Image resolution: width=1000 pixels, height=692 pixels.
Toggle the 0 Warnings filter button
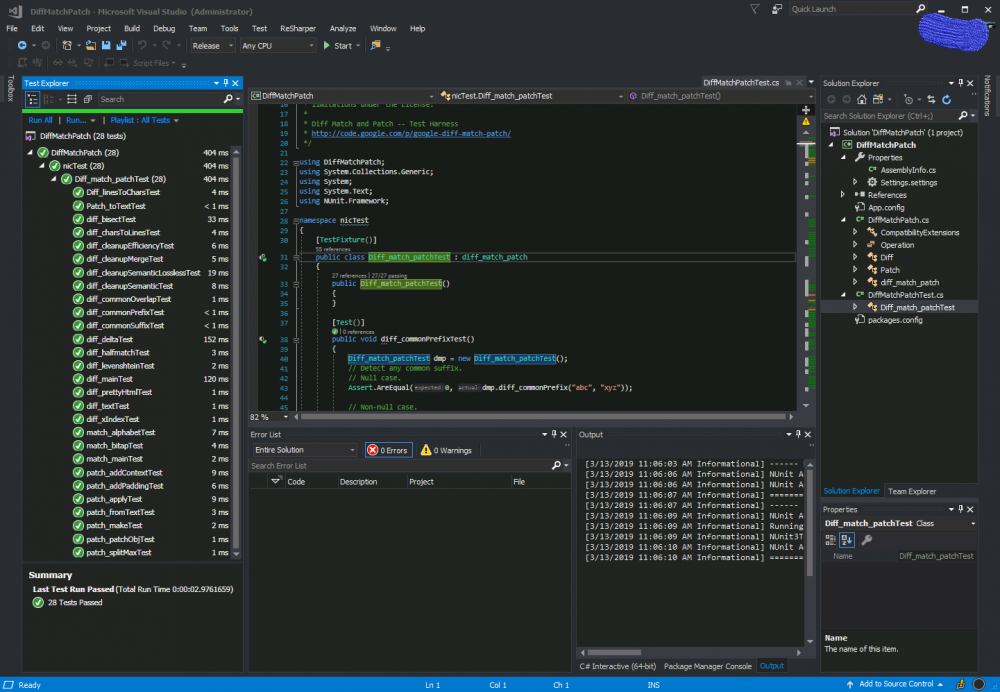[446, 450]
